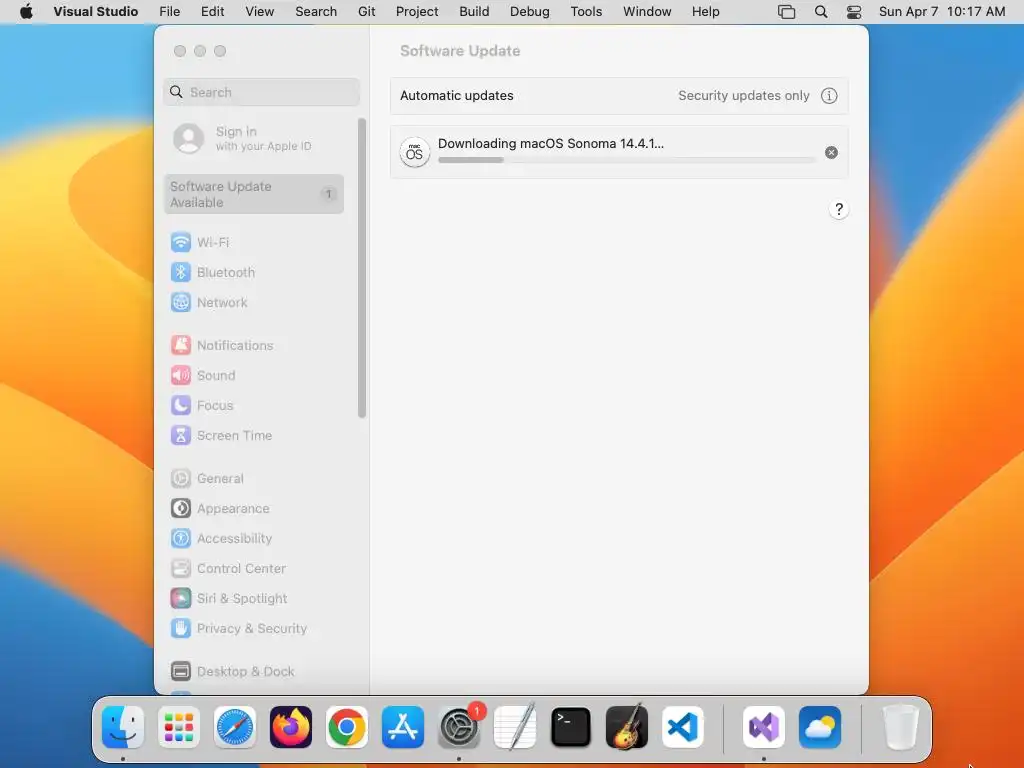The width and height of the screenshot is (1024, 768).
Task: Open Wi-Fi settings in sidebar
Action: point(200,242)
